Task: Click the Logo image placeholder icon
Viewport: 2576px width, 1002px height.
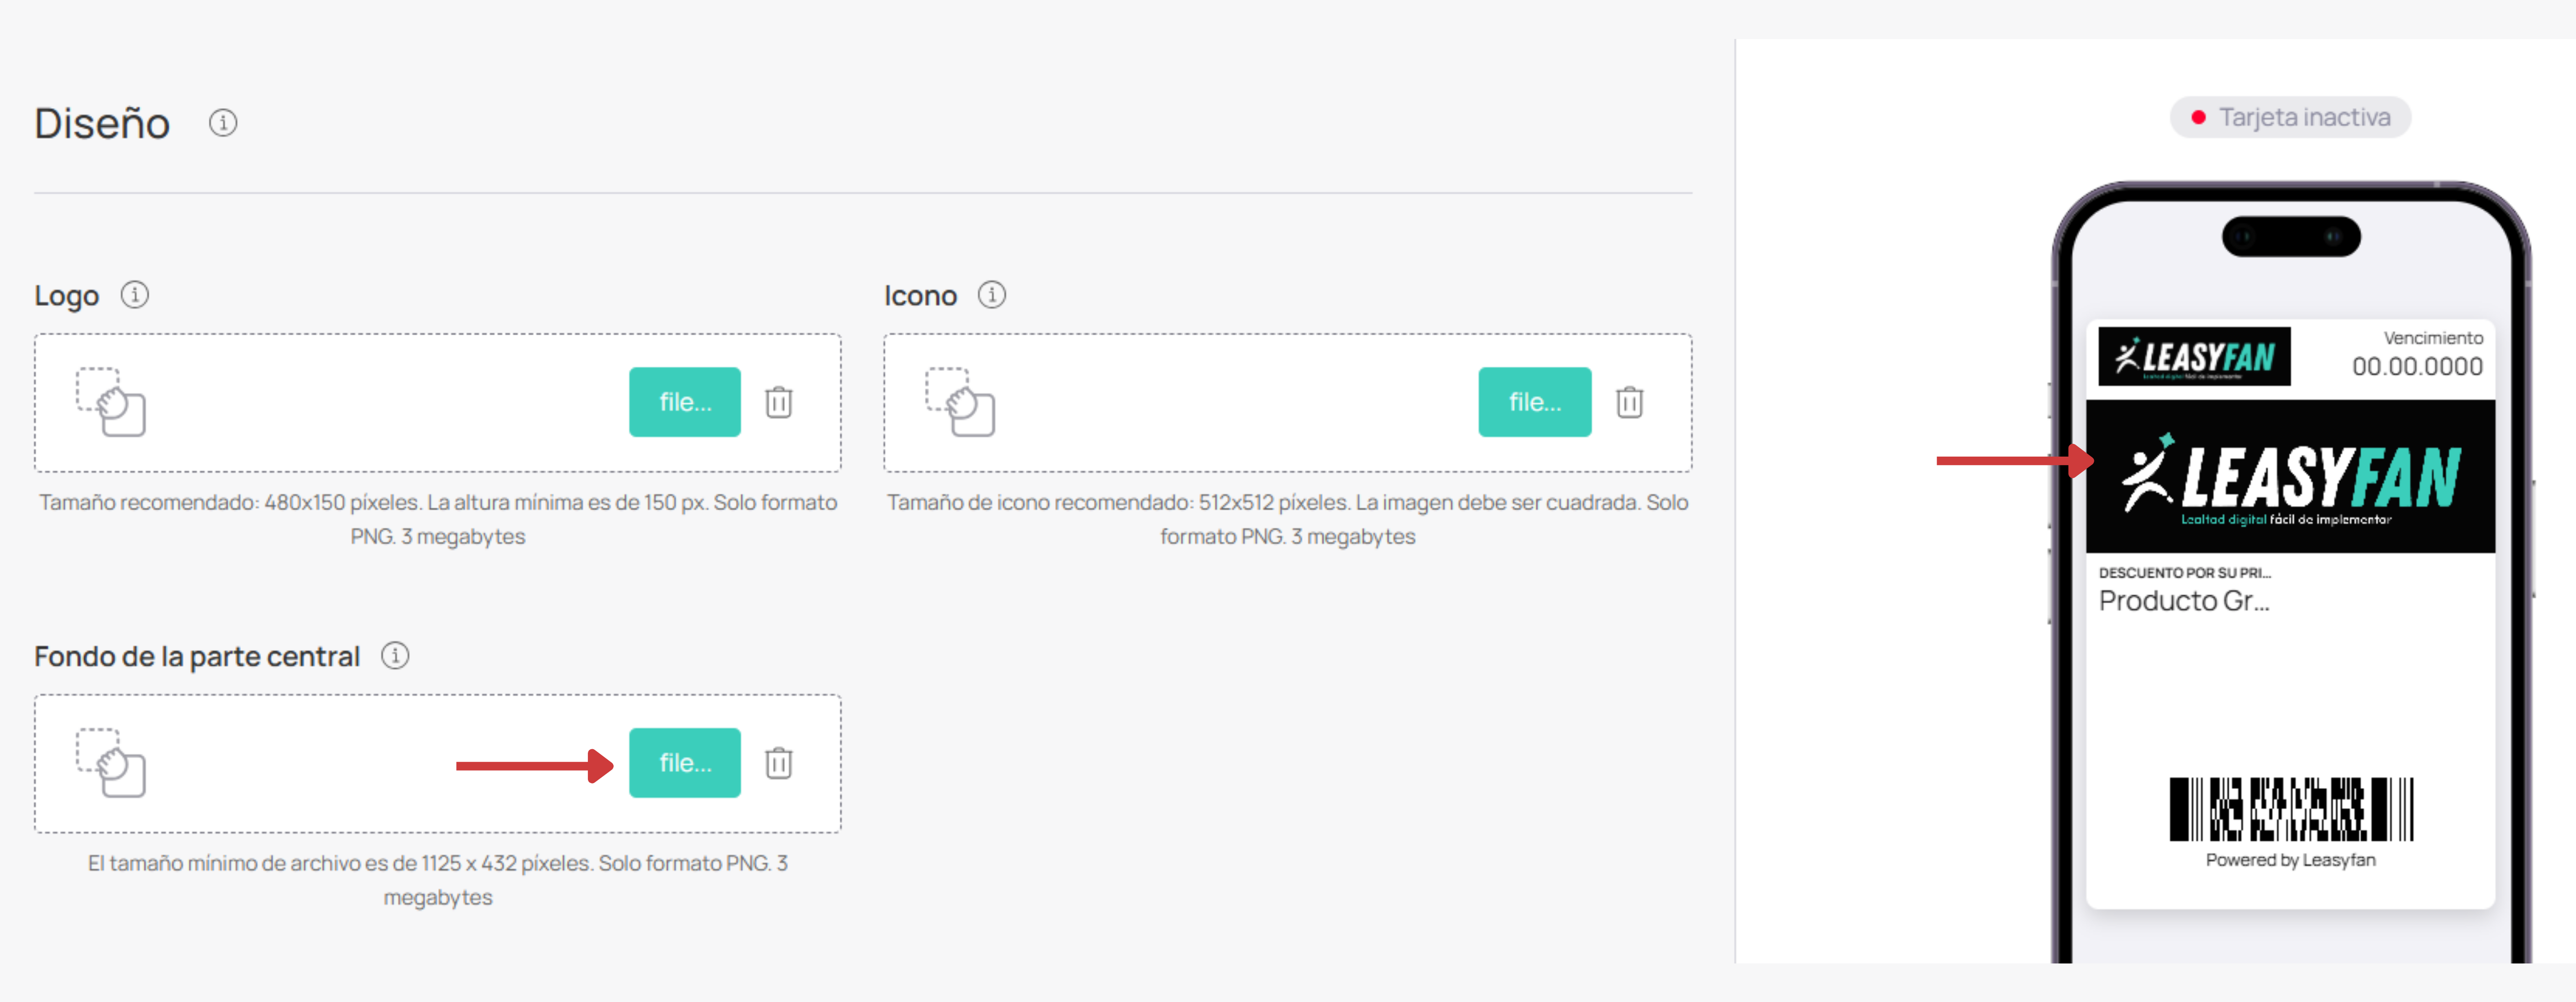Action: pos(111,402)
